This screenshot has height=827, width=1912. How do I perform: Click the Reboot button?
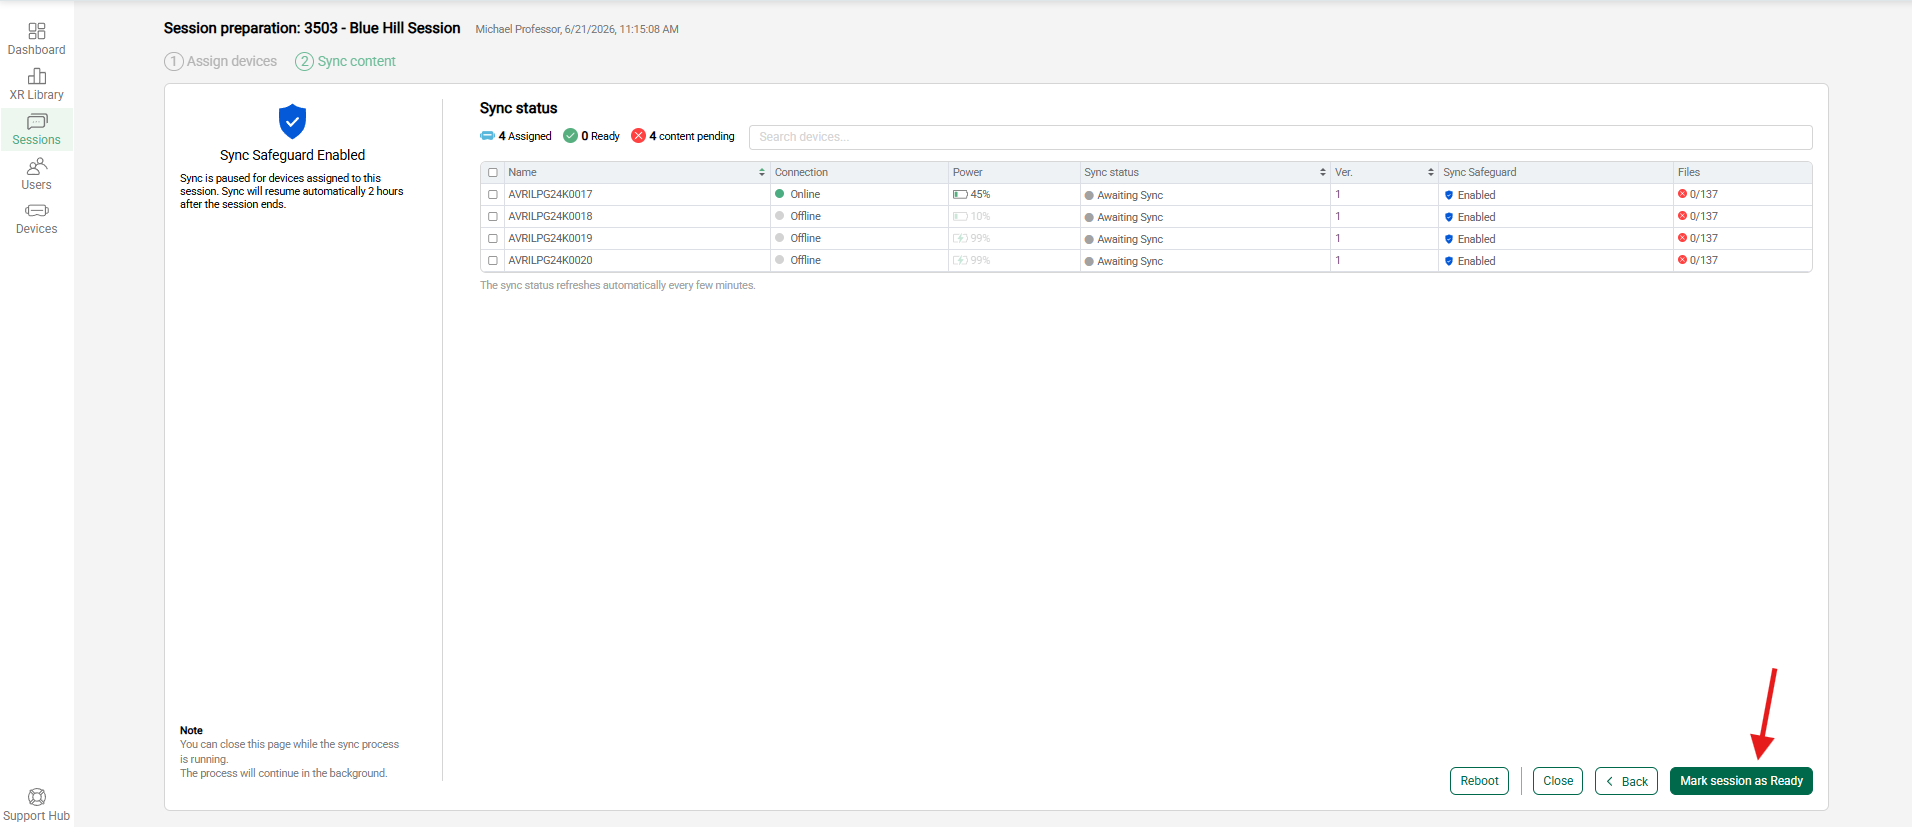[x=1479, y=781]
